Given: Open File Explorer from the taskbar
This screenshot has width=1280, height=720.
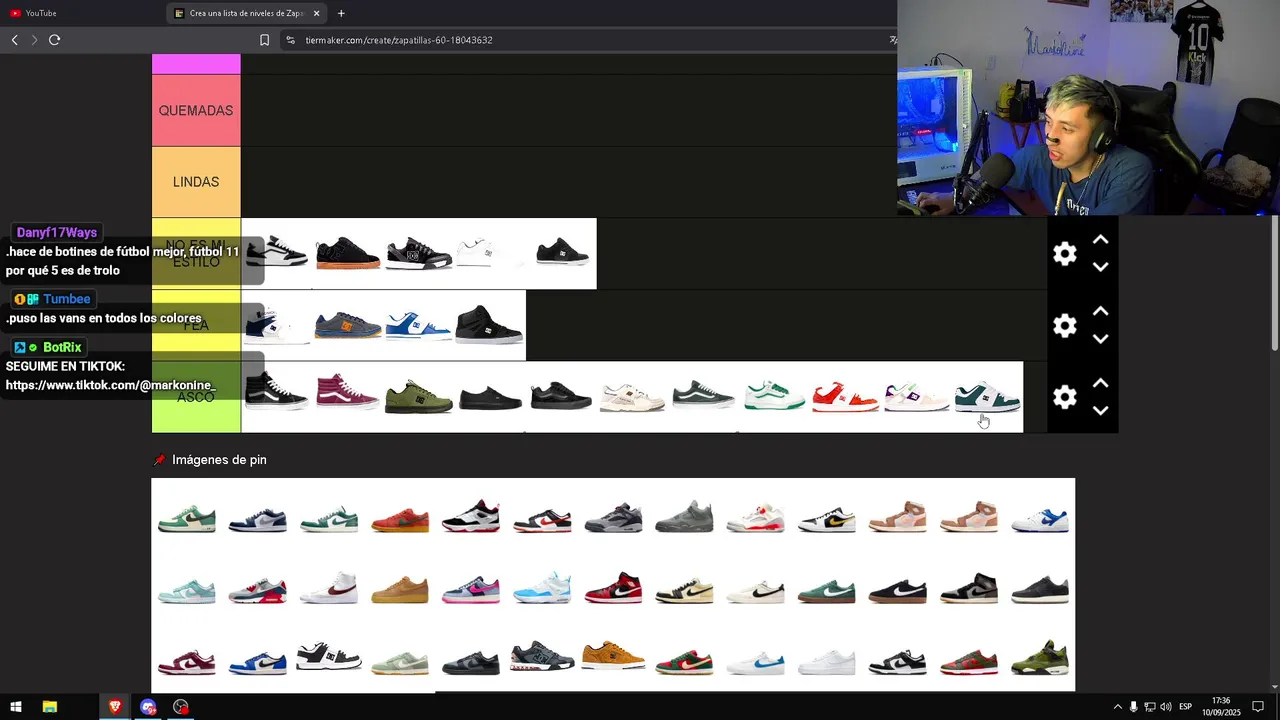Looking at the screenshot, I should coord(49,707).
